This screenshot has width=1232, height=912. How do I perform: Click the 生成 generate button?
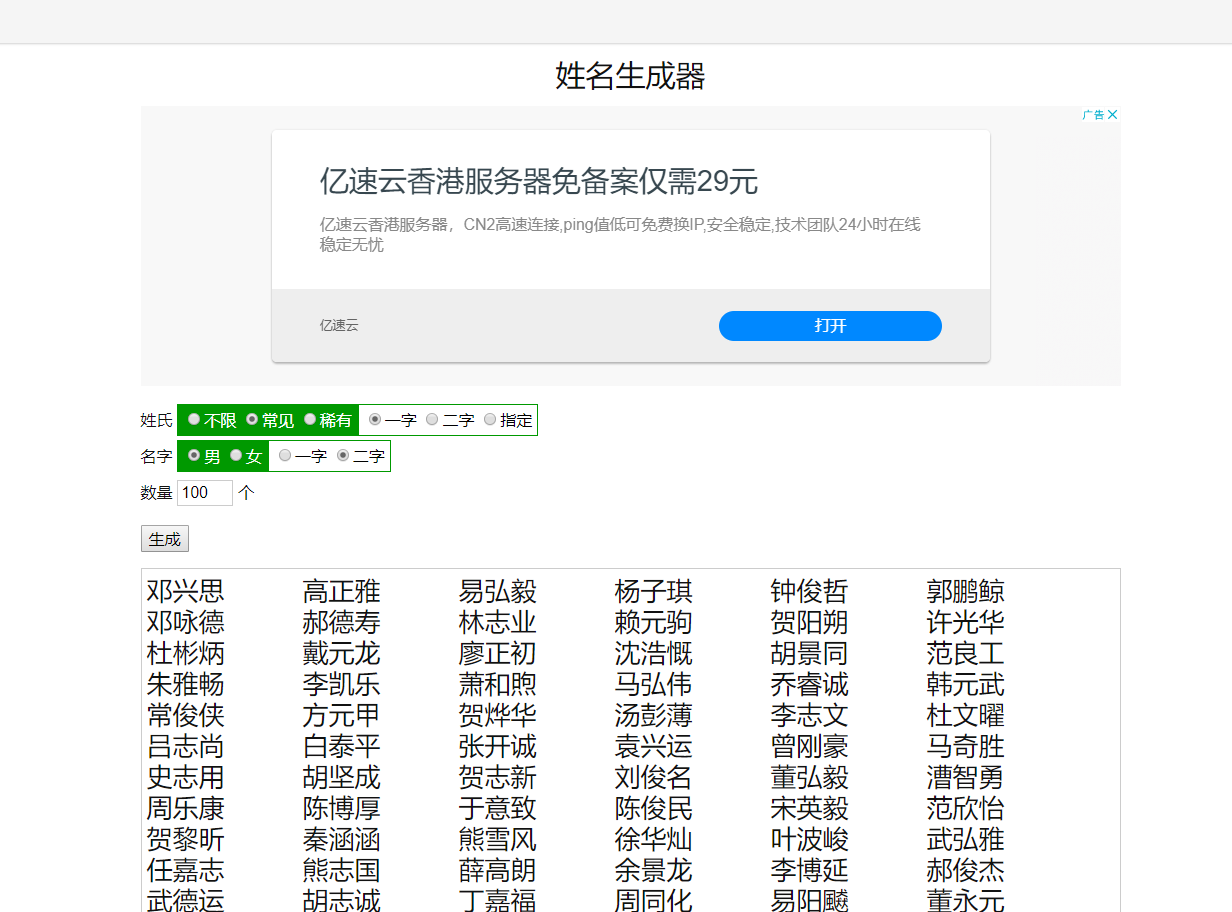[164, 538]
